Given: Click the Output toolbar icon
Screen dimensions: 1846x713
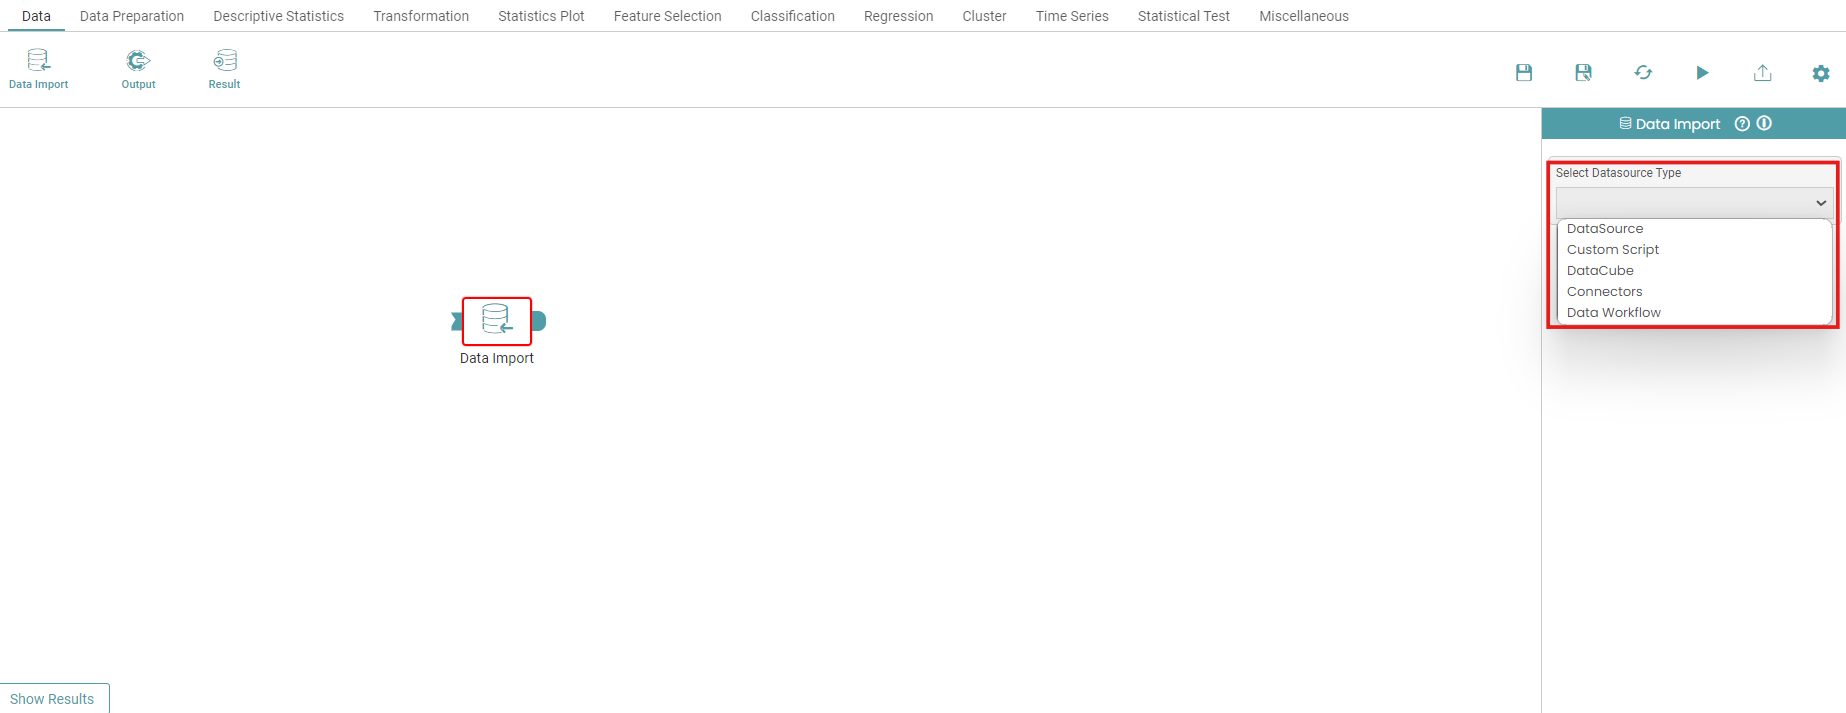Looking at the screenshot, I should coord(138,69).
